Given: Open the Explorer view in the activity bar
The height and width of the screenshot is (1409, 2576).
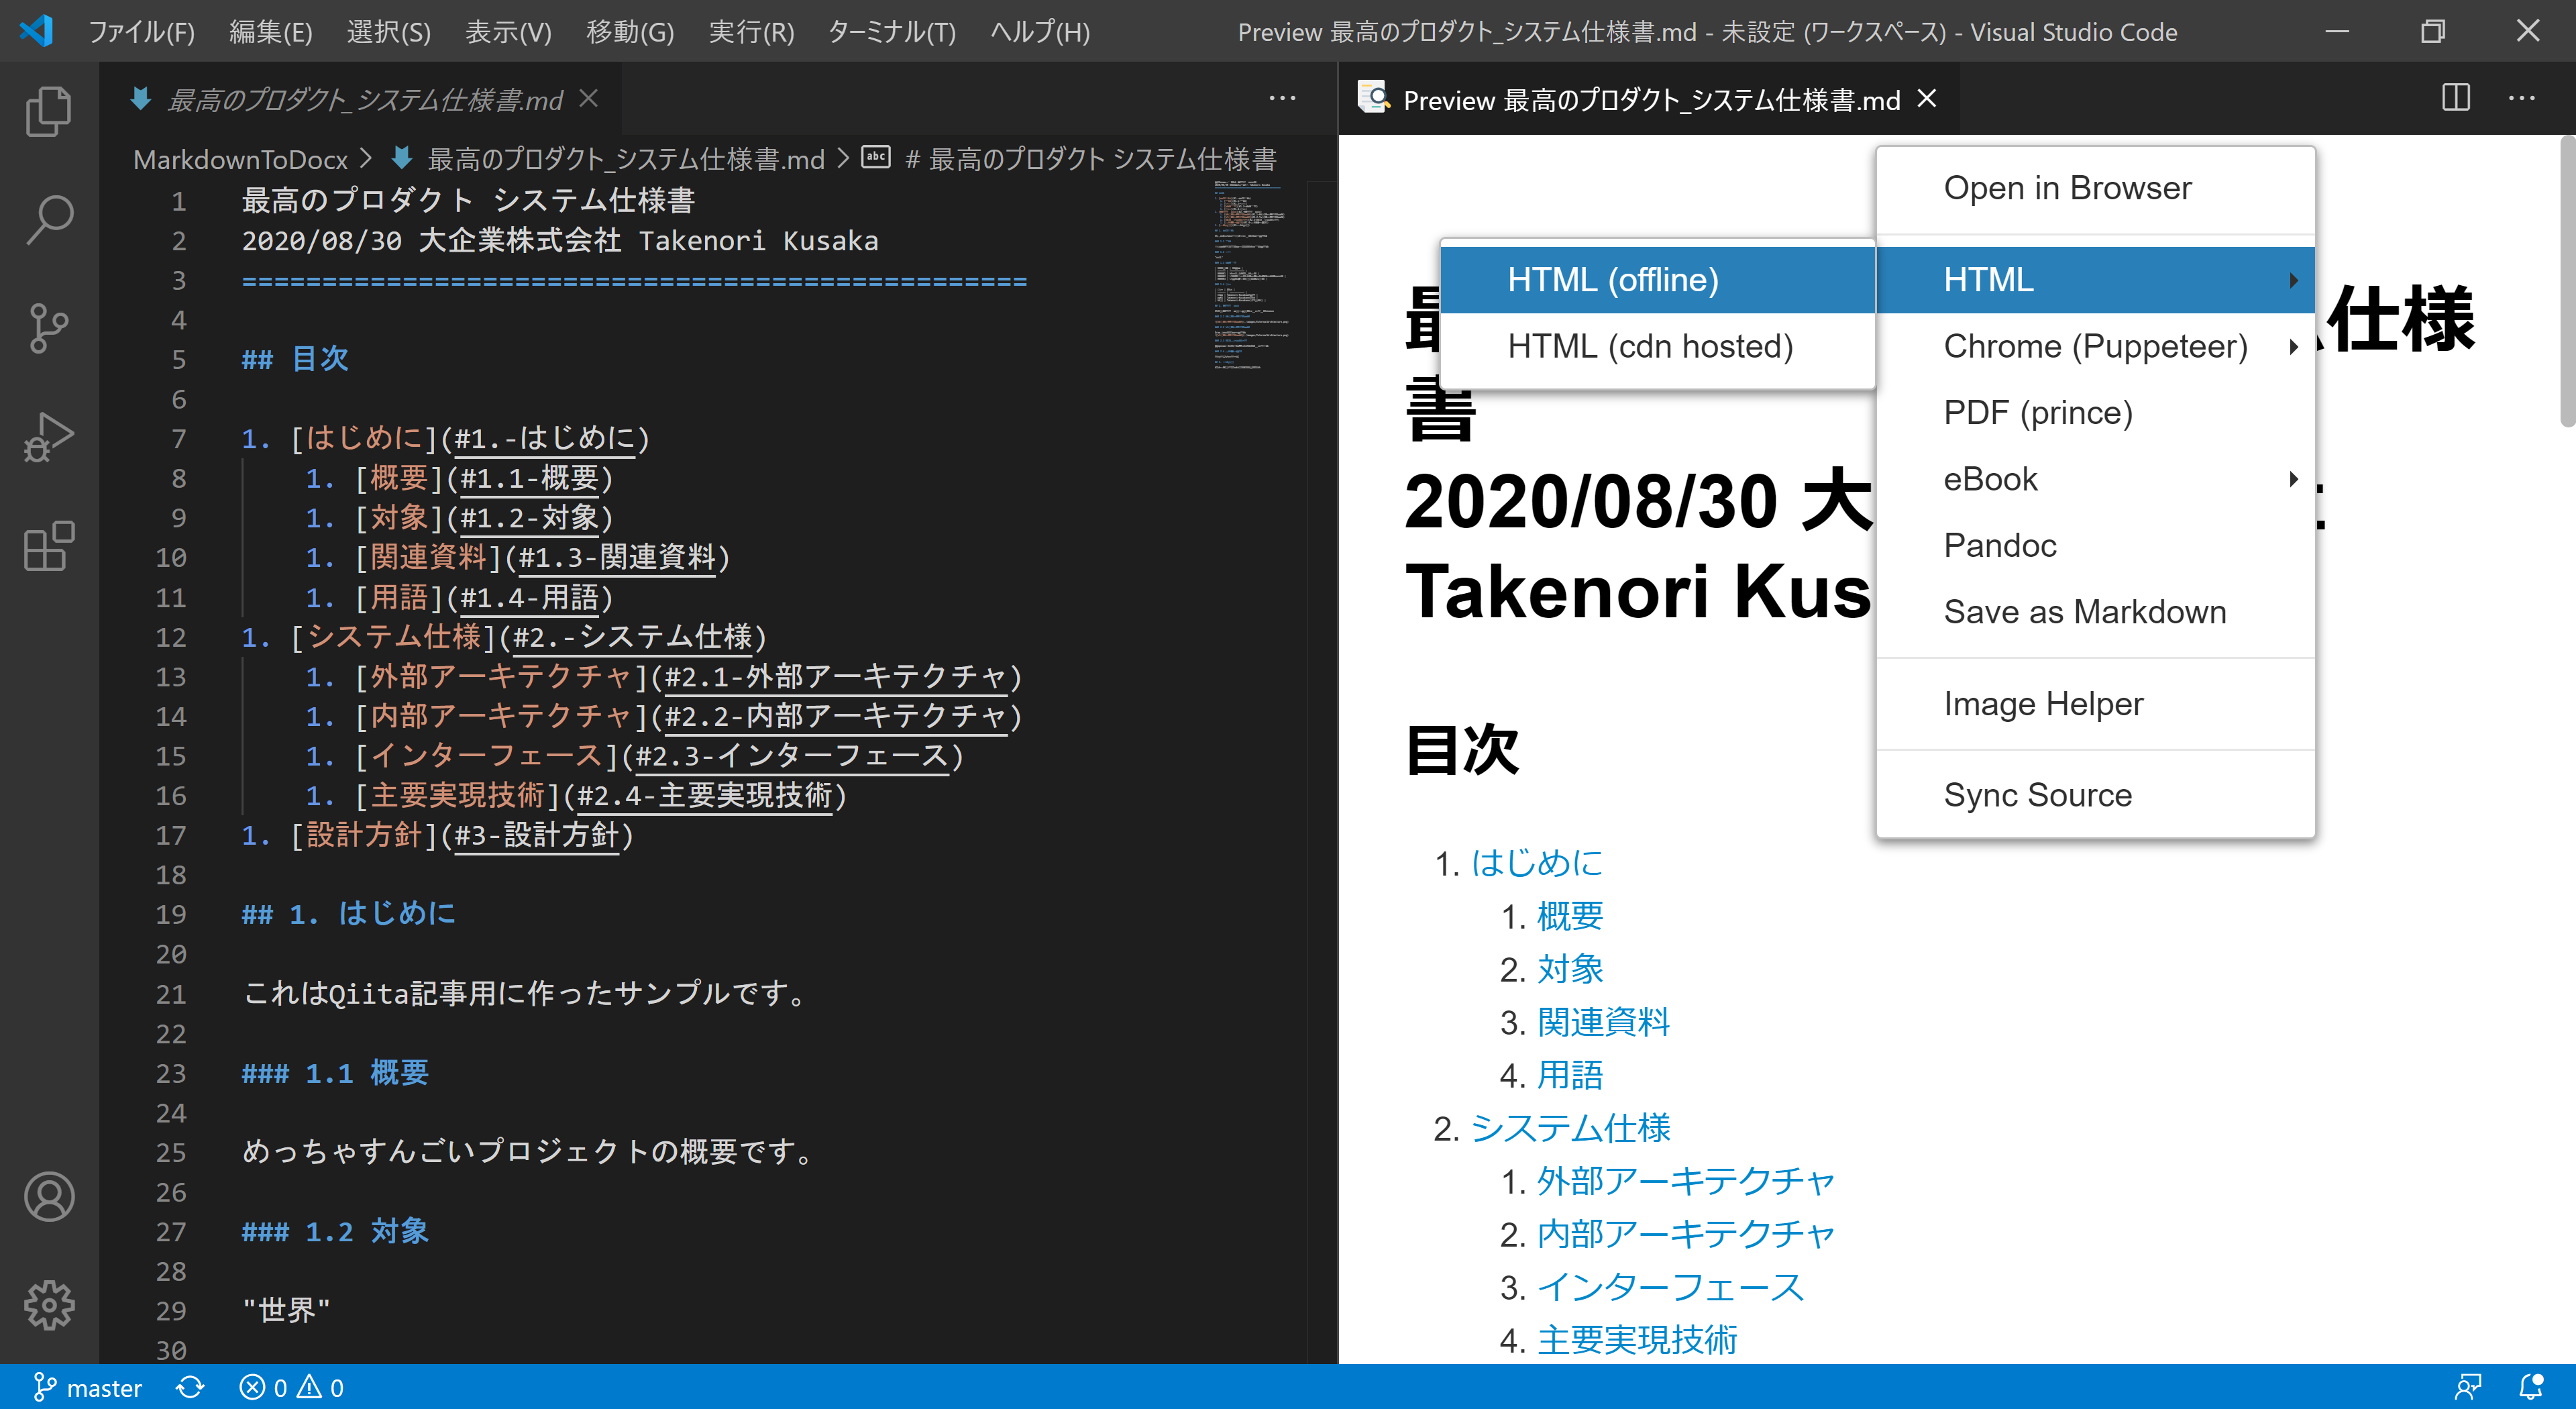Looking at the screenshot, I should (47, 110).
